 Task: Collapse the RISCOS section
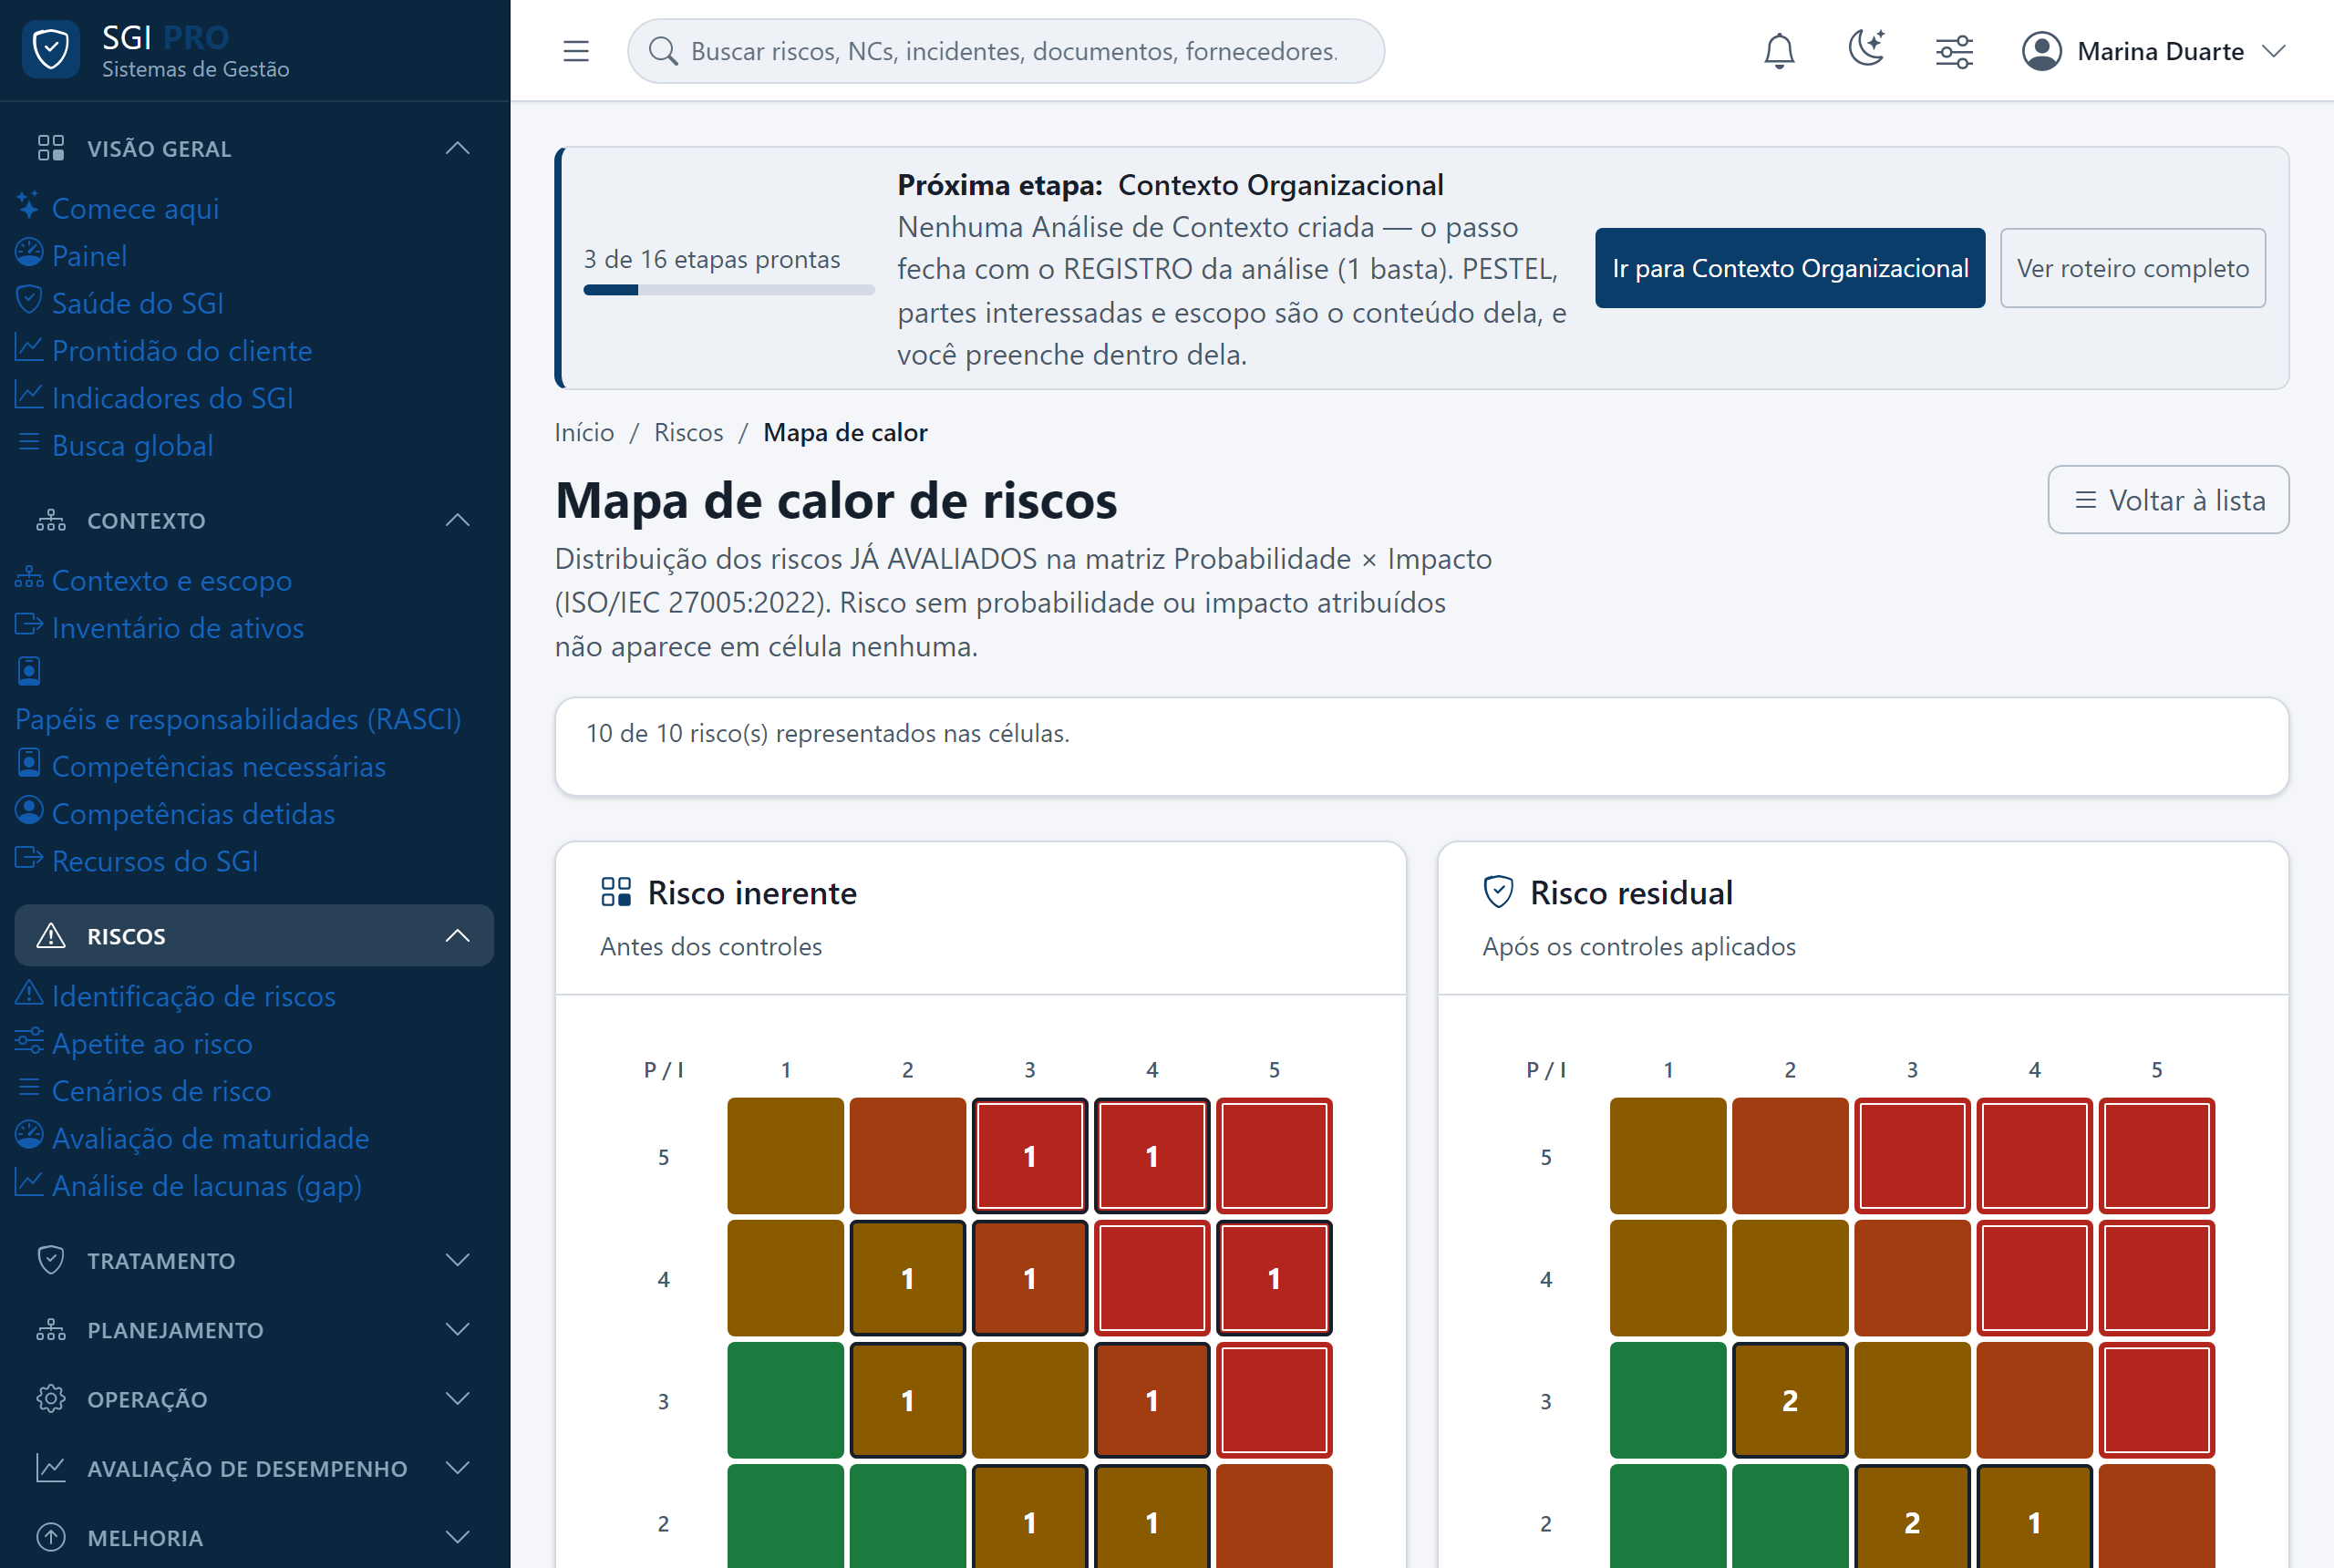(254, 936)
